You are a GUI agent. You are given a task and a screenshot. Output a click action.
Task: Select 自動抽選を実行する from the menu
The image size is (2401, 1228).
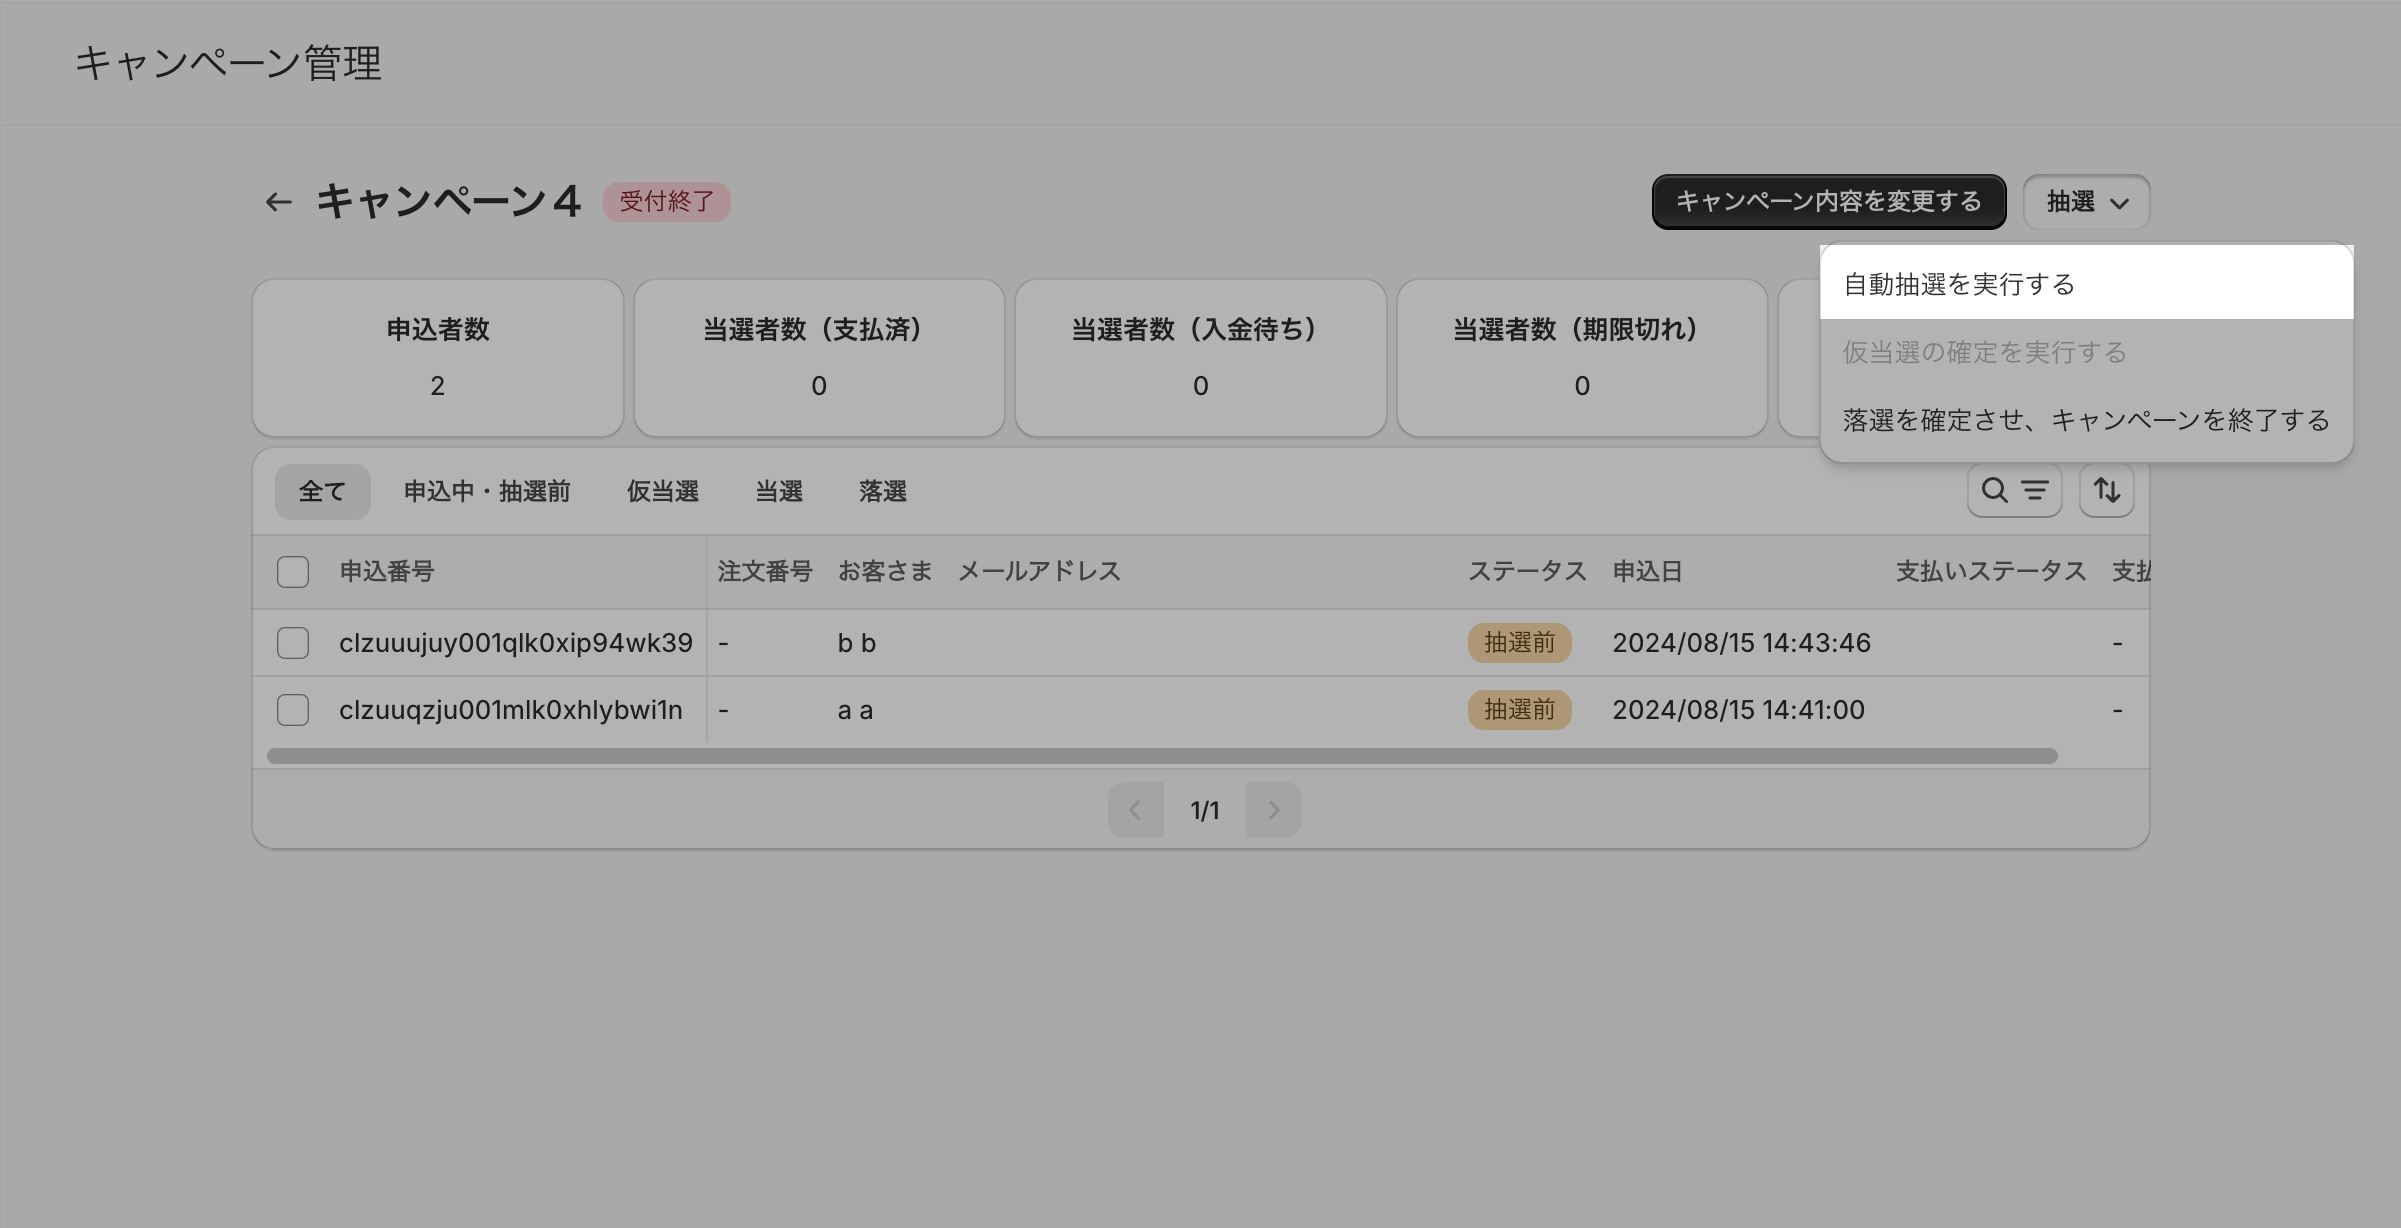tap(1958, 285)
